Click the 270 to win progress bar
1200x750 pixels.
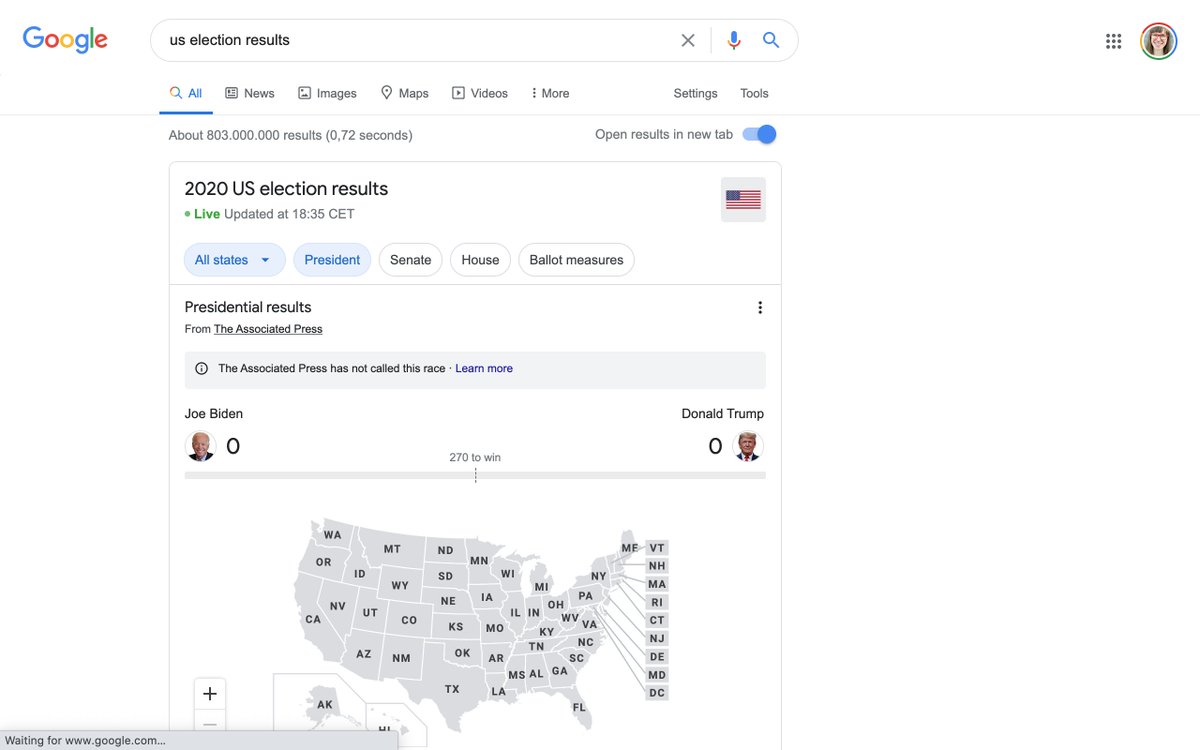tap(475, 475)
